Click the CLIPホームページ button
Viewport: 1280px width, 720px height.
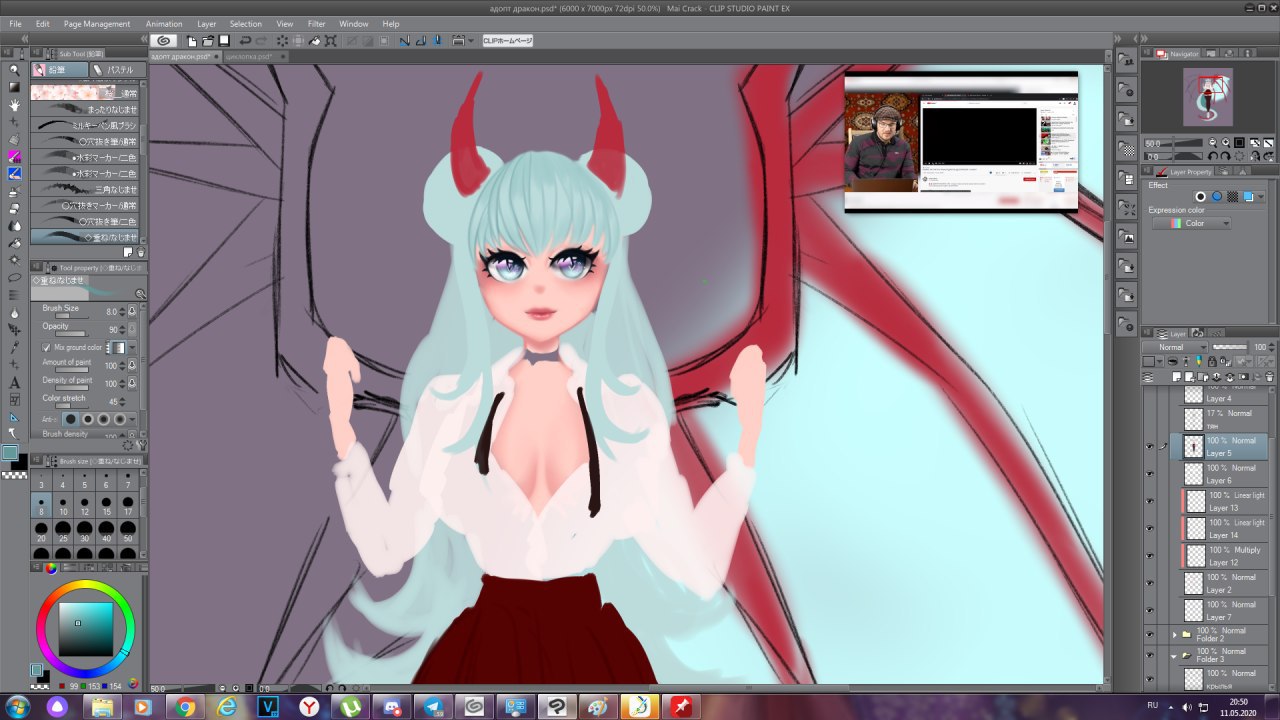click(x=508, y=41)
